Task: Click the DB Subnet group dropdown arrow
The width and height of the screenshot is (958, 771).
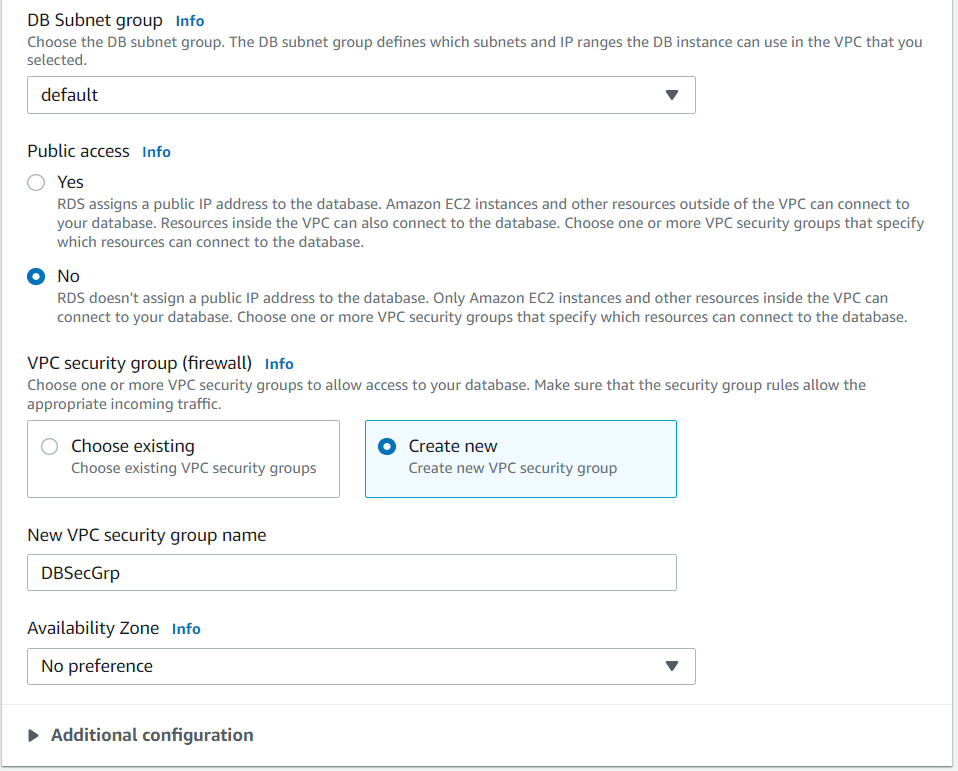Action: pos(672,95)
